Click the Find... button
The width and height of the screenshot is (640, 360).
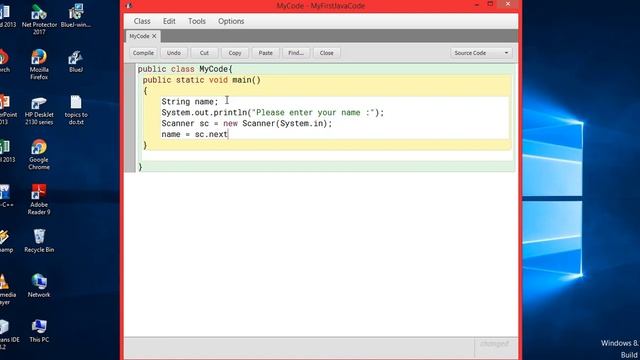click(296, 53)
